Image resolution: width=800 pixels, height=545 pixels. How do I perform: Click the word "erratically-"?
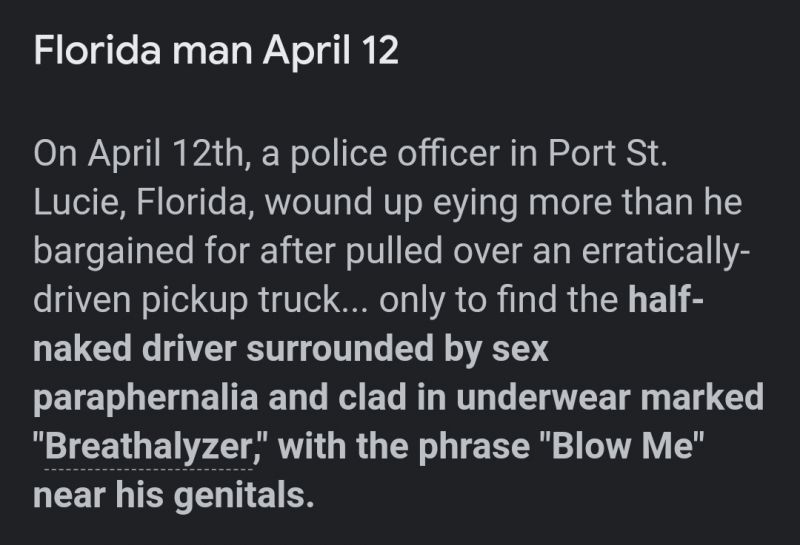[x=666, y=252]
